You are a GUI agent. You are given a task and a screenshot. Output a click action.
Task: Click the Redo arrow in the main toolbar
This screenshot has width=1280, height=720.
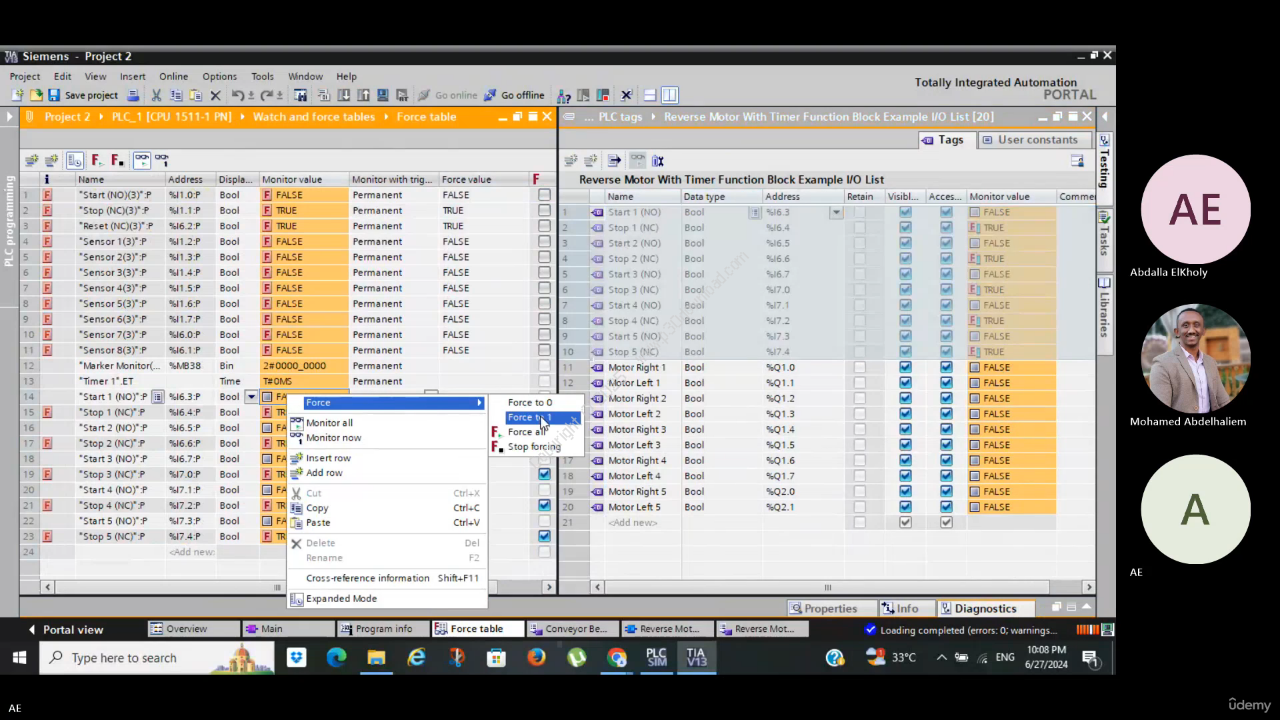click(x=265, y=95)
